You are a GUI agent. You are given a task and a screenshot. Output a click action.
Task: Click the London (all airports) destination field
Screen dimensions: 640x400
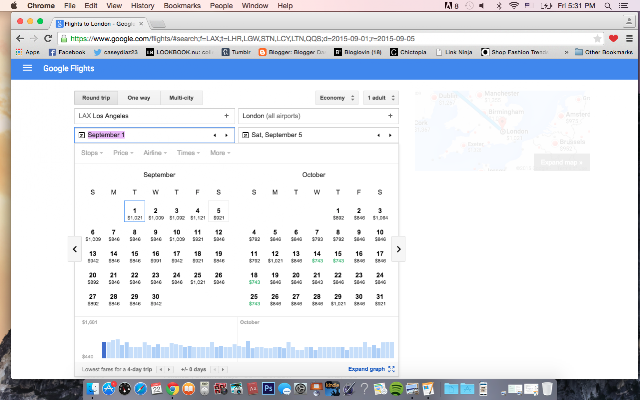point(318,116)
